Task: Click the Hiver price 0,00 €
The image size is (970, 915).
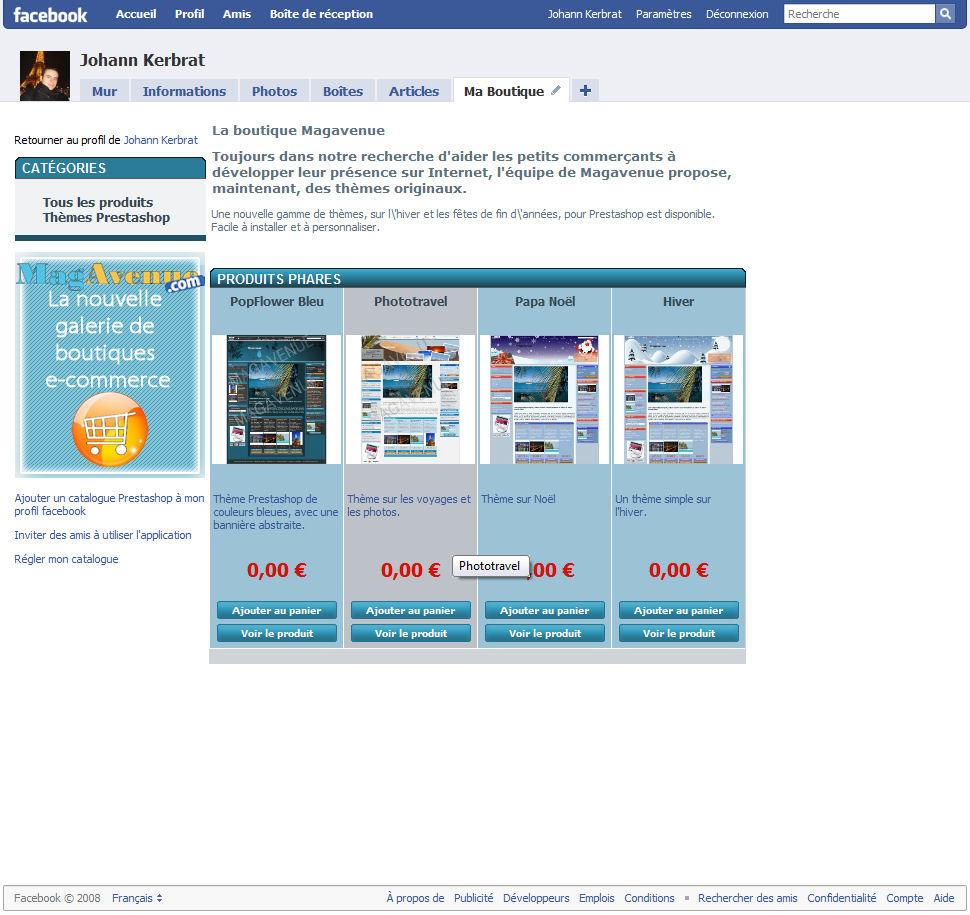Action: [x=678, y=570]
